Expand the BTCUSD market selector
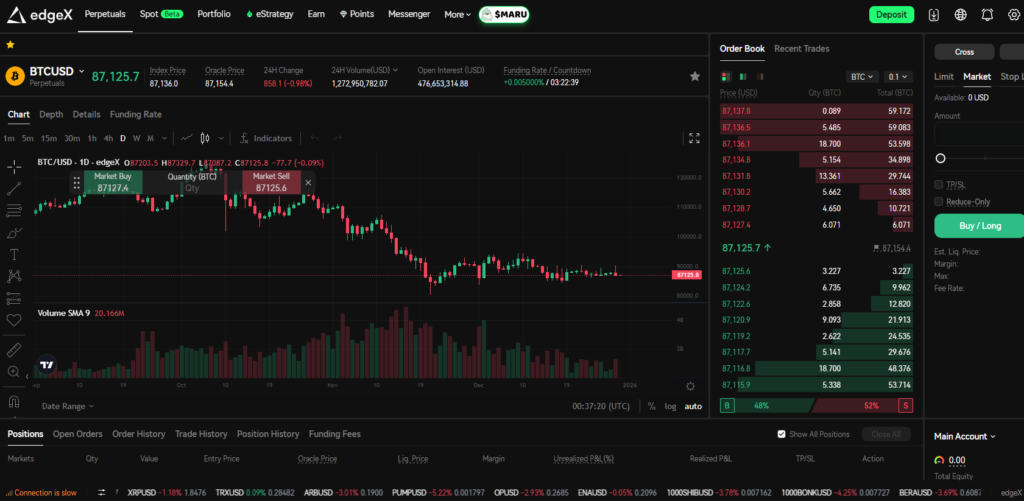Screen dimensions: 1024x501 click(81, 71)
